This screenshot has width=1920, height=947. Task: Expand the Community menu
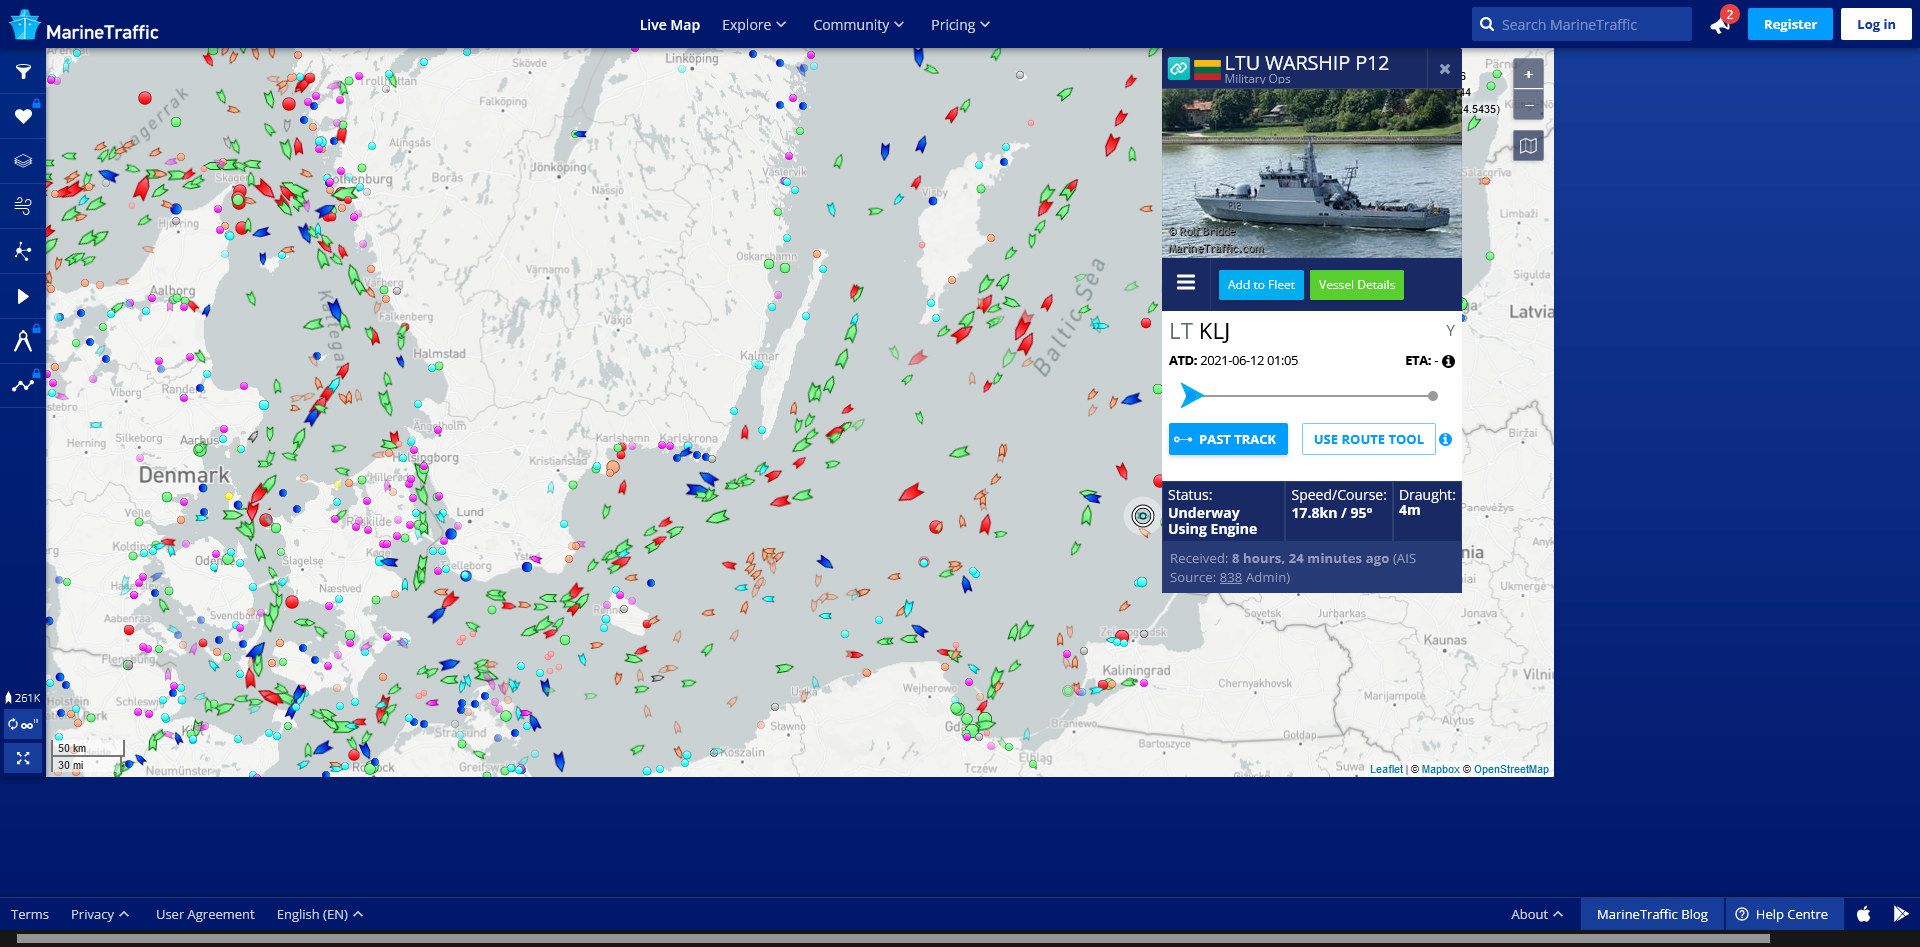click(858, 25)
